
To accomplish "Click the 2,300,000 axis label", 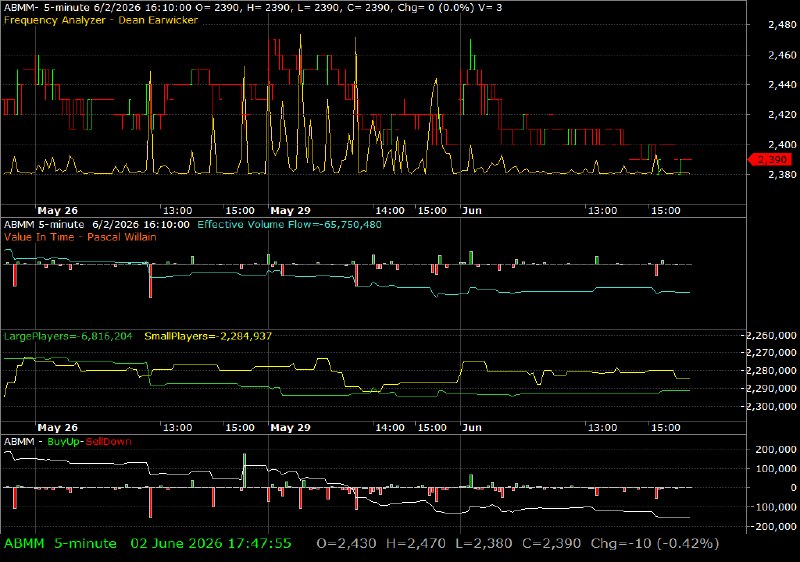I will [x=771, y=406].
